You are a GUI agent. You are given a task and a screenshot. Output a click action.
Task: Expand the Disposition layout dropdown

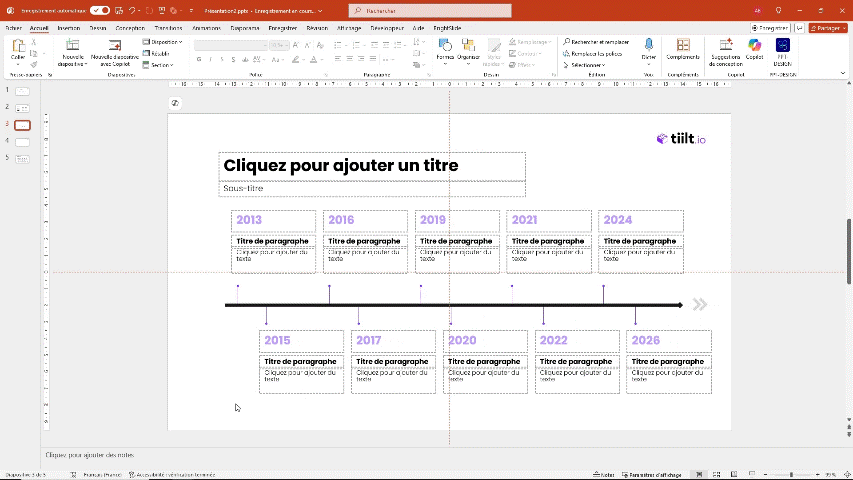pyautogui.click(x=163, y=42)
